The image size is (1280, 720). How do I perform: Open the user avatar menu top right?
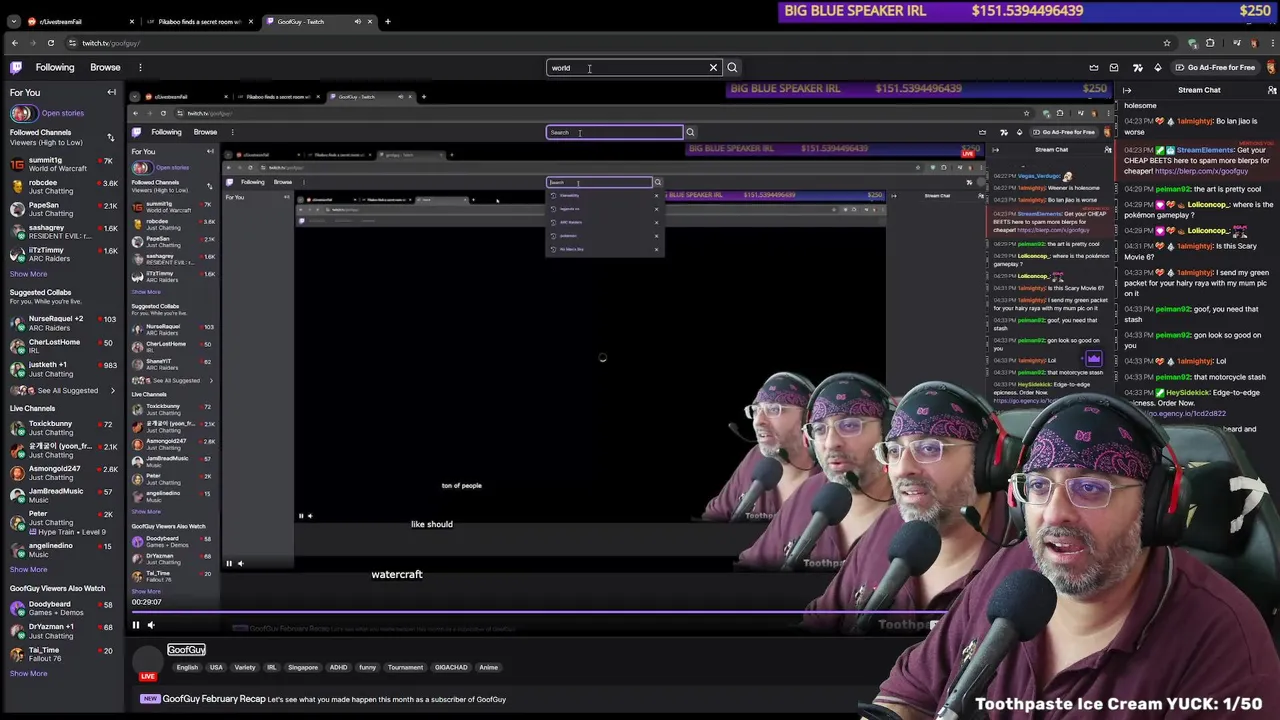click(x=1272, y=68)
